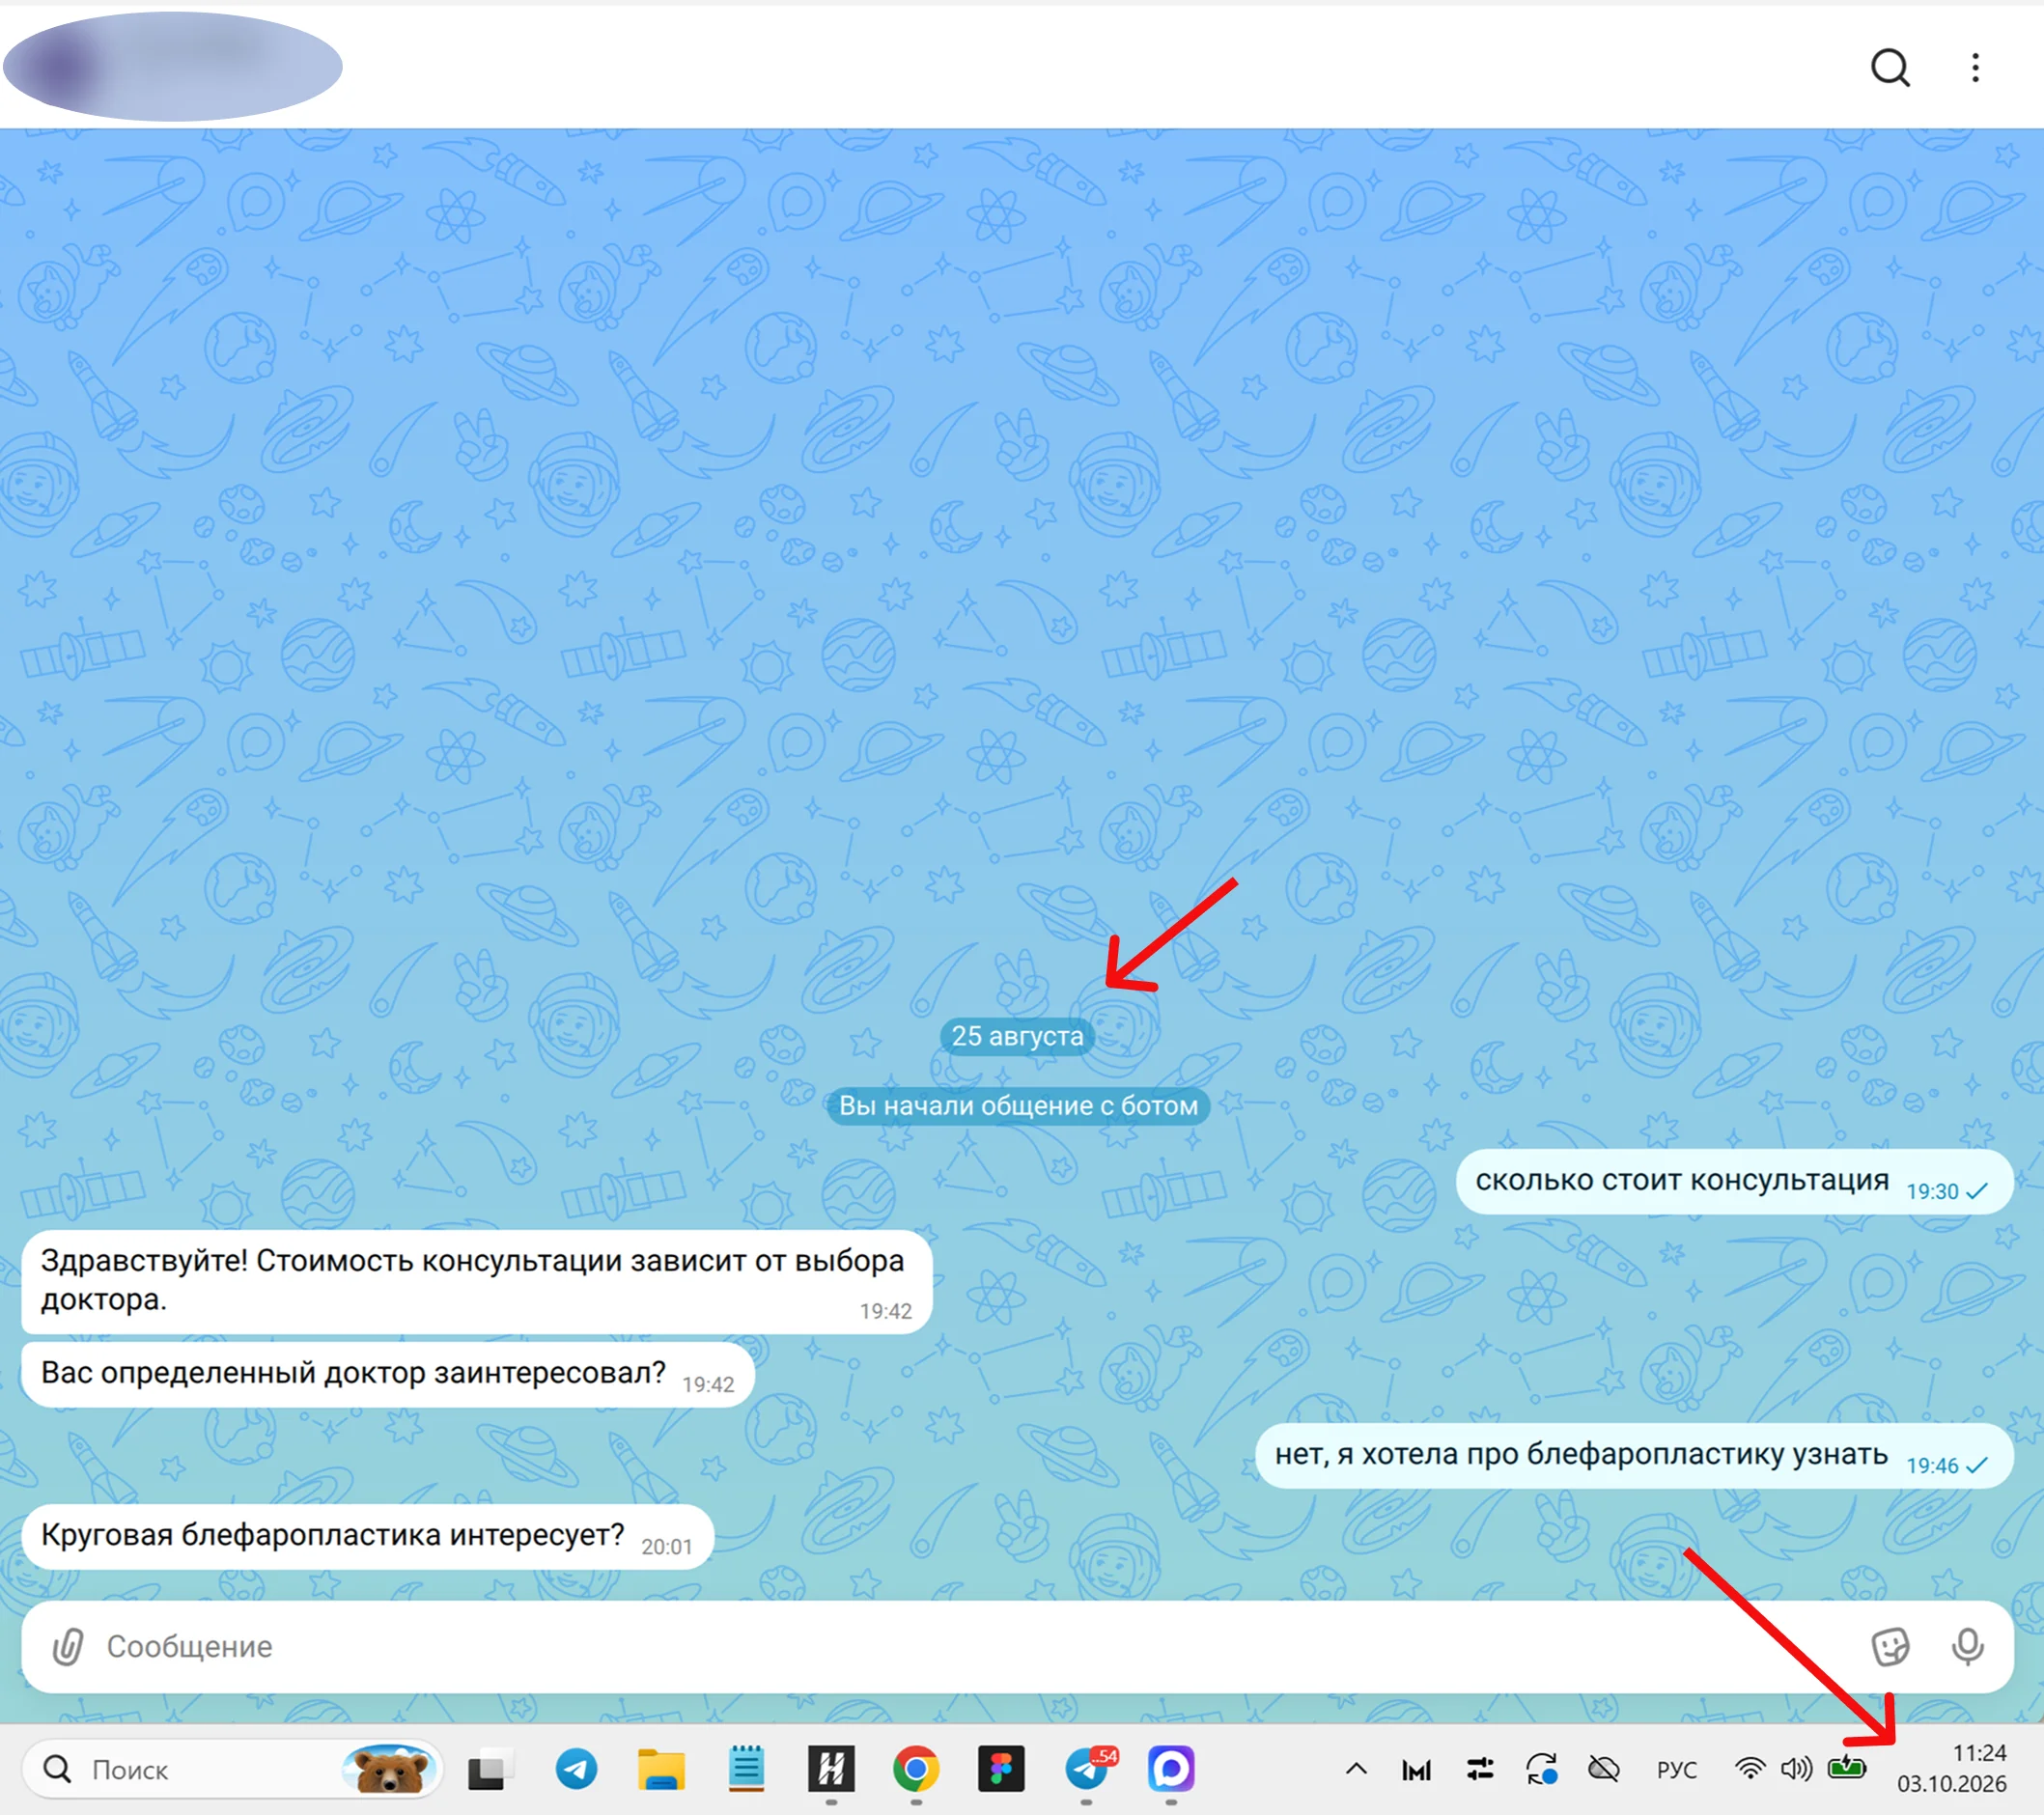Click message "Вас определенный доктор заинтересовал?"
The width and height of the screenshot is (2044, 1815).
pyautogui.click(x=388, y=1374)
